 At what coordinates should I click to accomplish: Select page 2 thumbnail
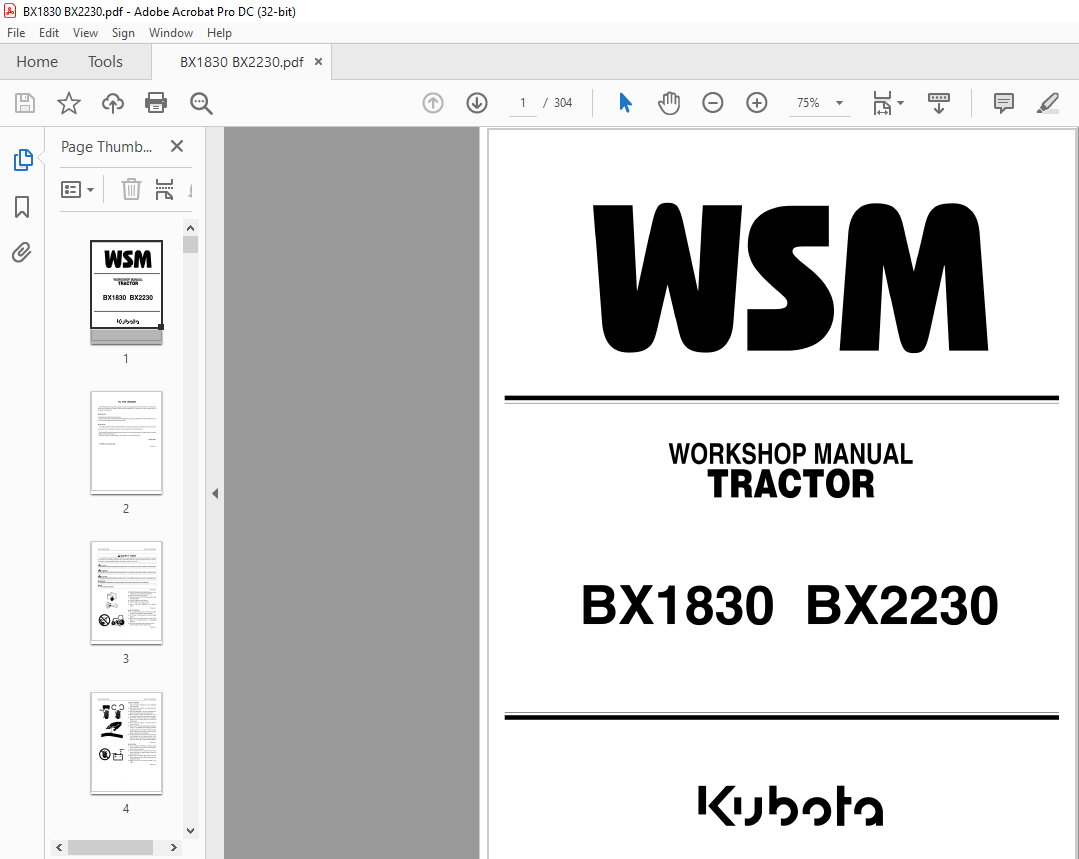click(127, 442)
